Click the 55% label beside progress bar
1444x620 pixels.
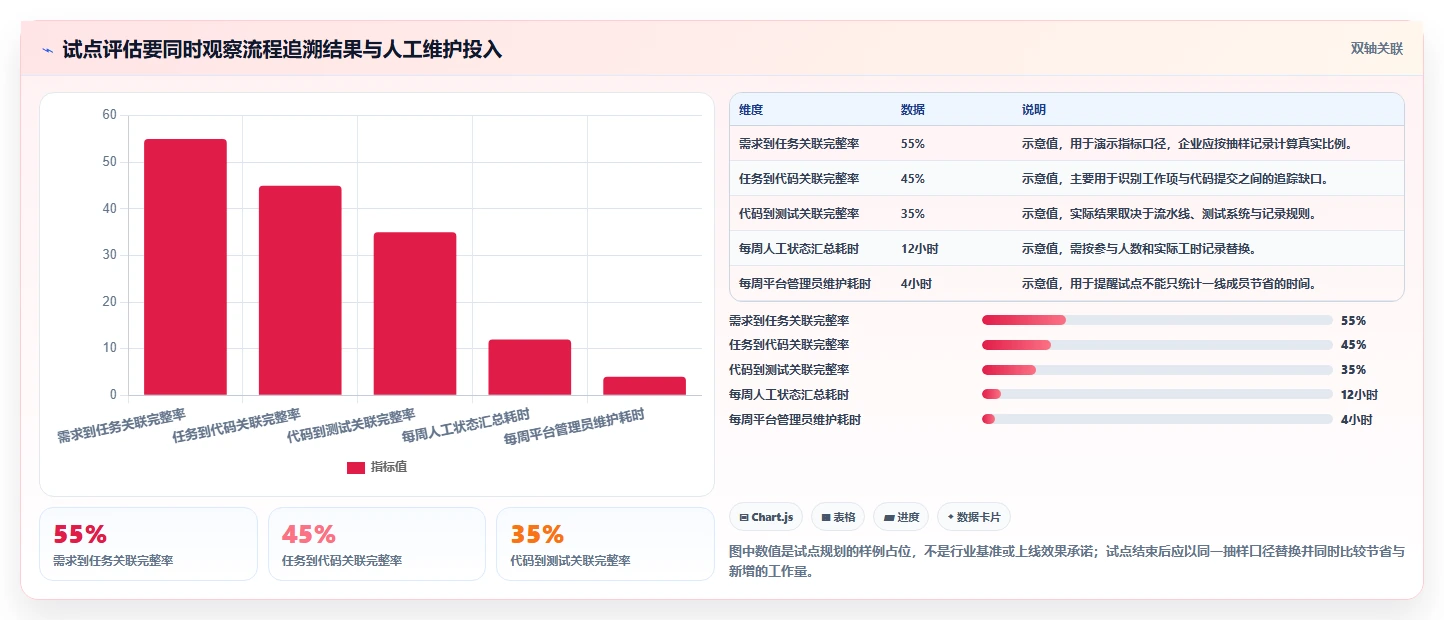1353,321
